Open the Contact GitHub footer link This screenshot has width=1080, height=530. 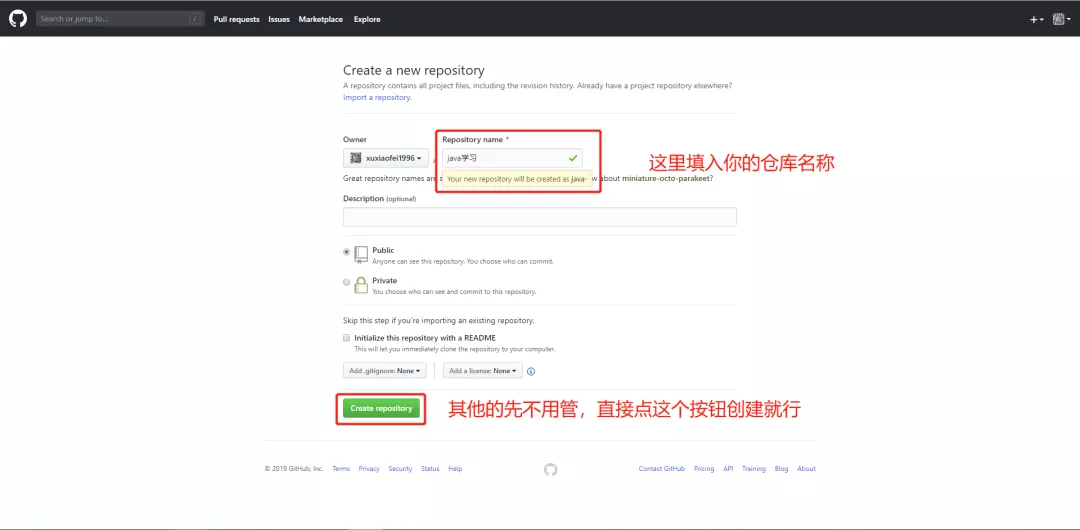(661, 469)
